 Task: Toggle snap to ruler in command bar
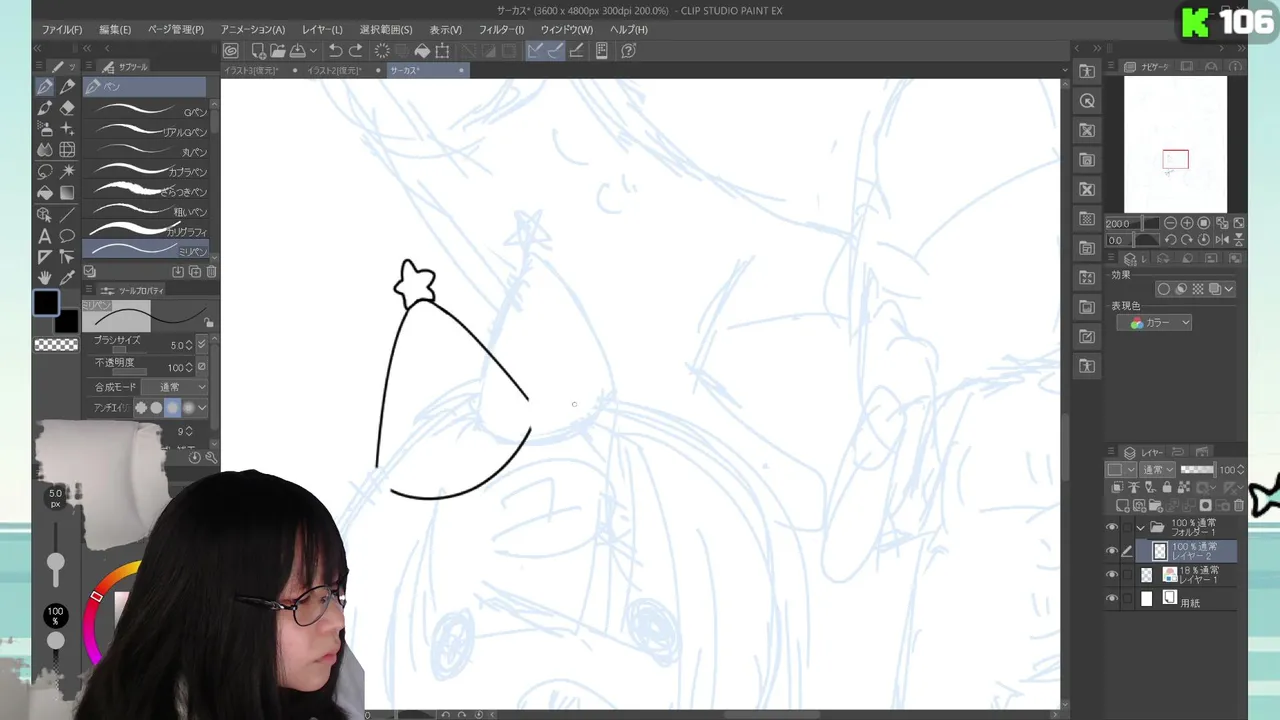point(535,50)
